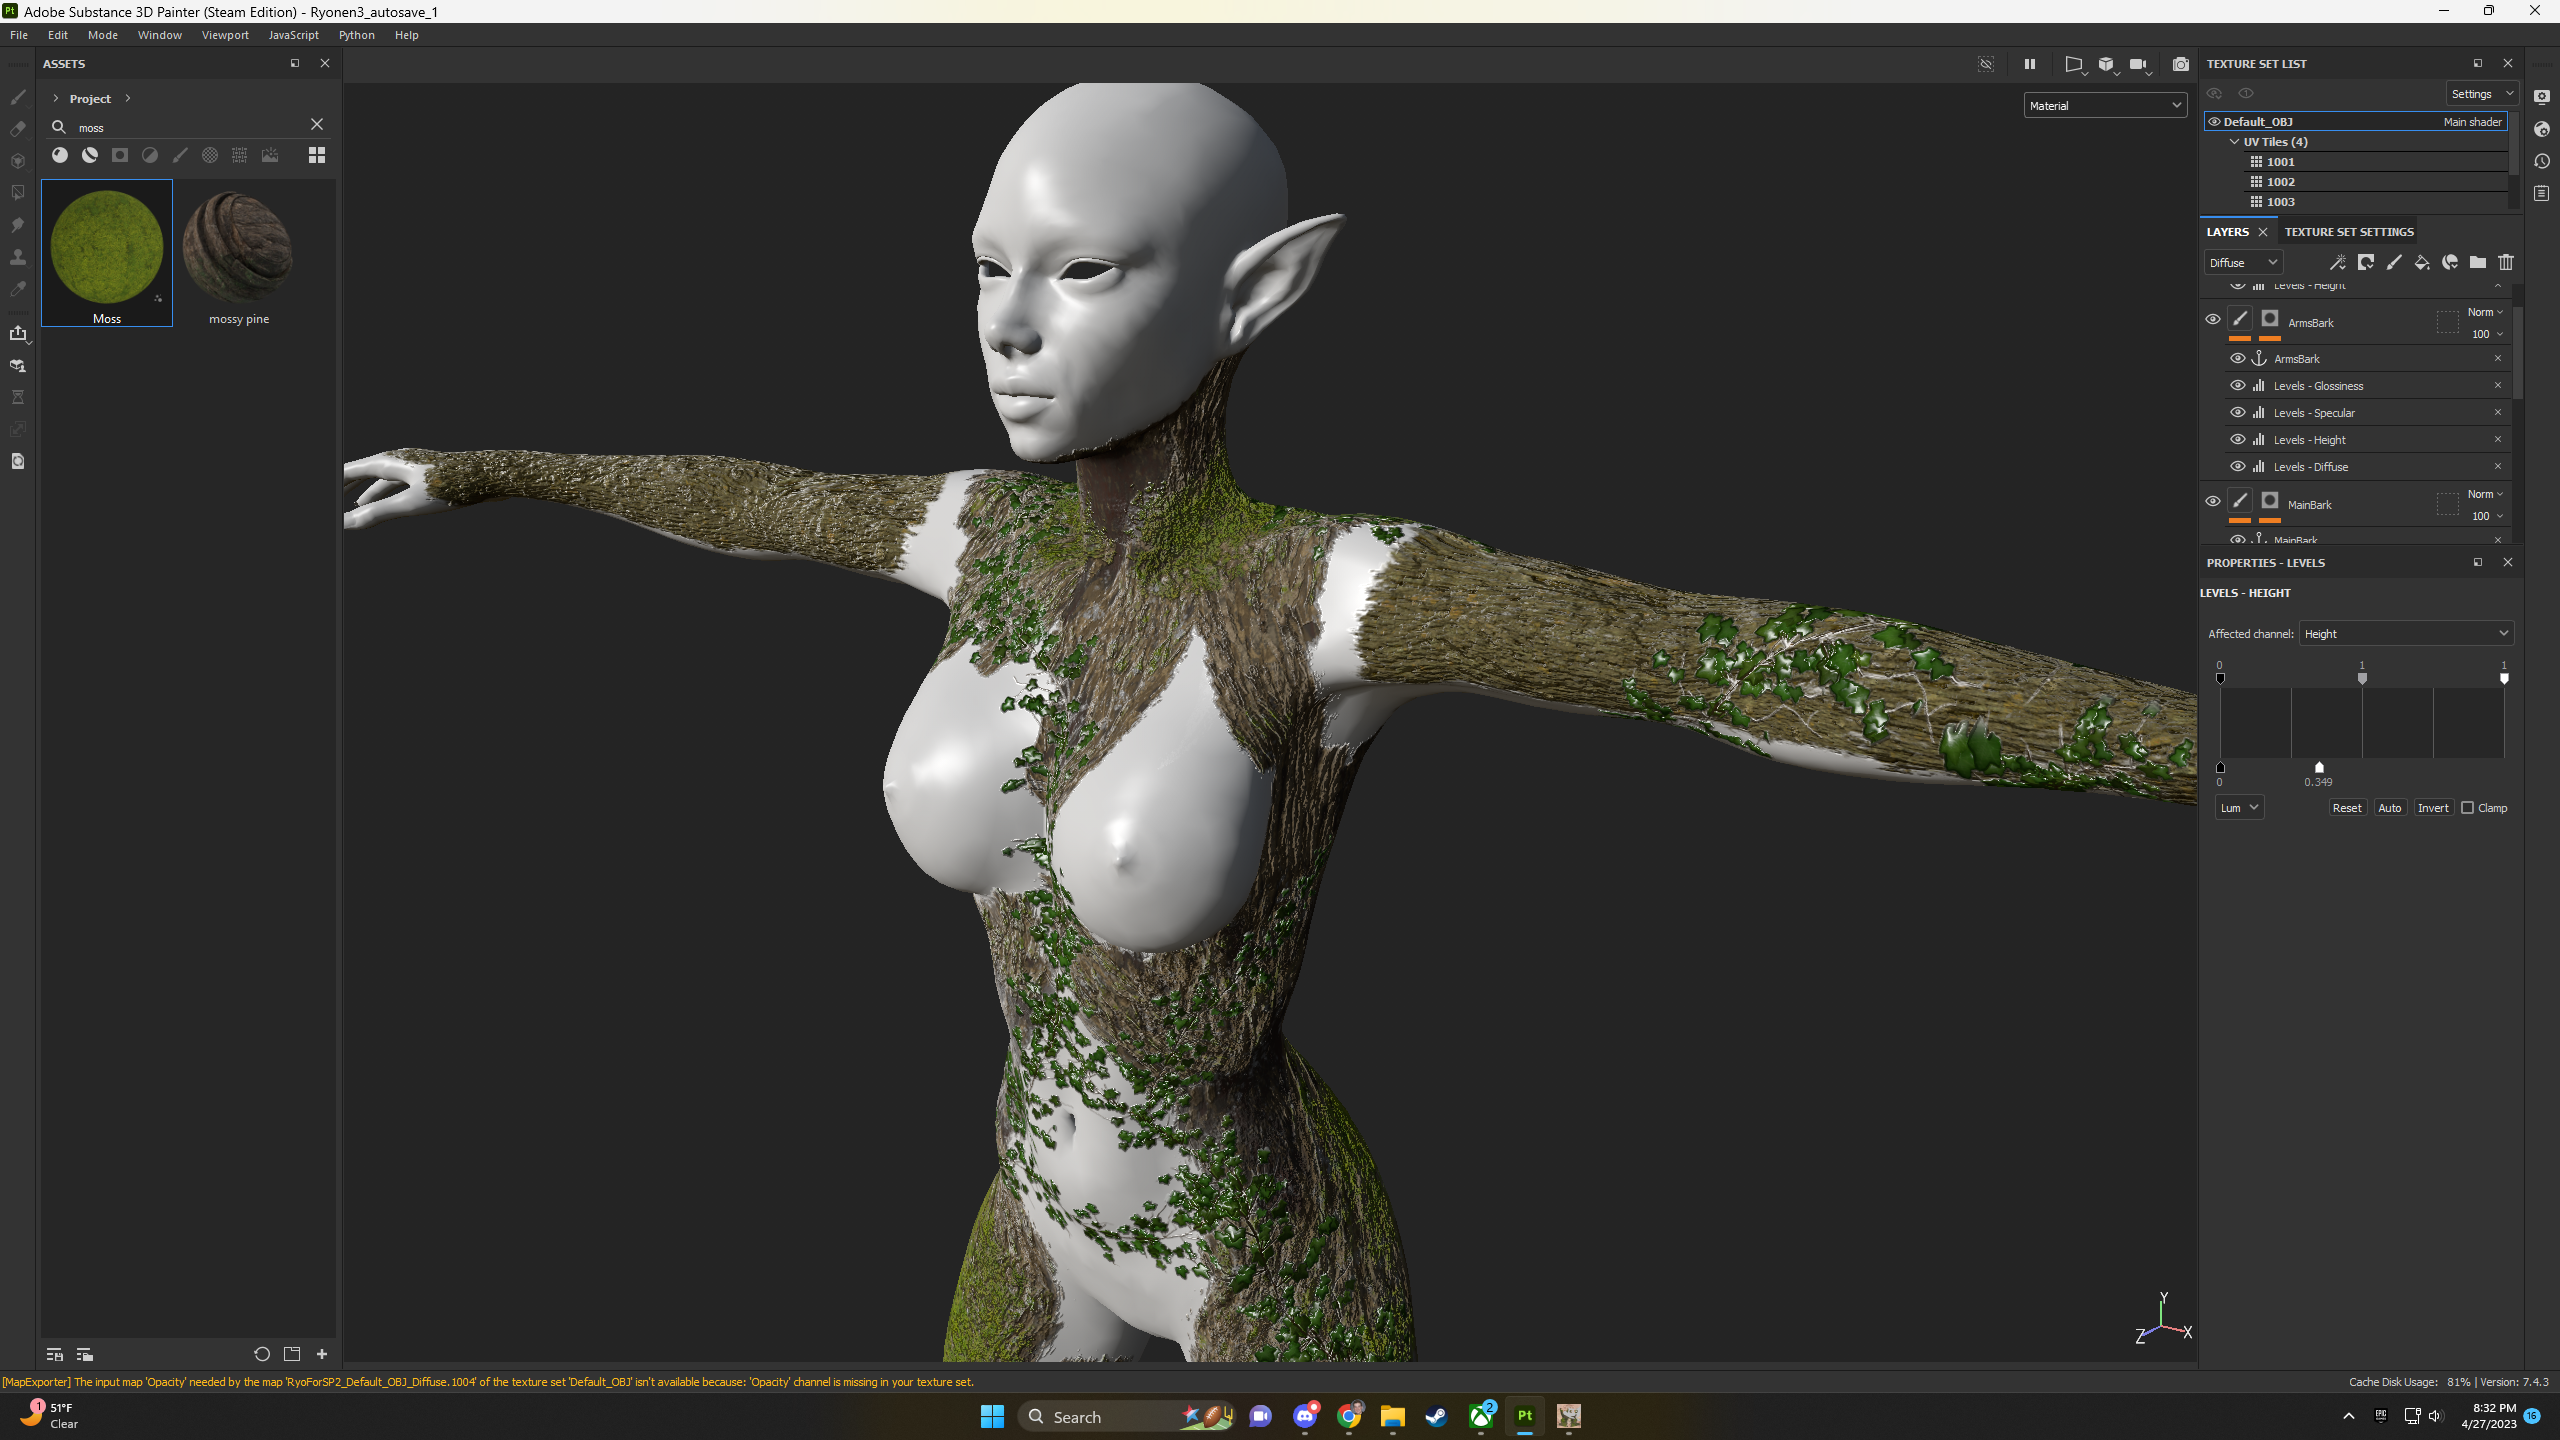
Task: Select the Eraser tool in left toolbar
Action: (x=18, y=129)
